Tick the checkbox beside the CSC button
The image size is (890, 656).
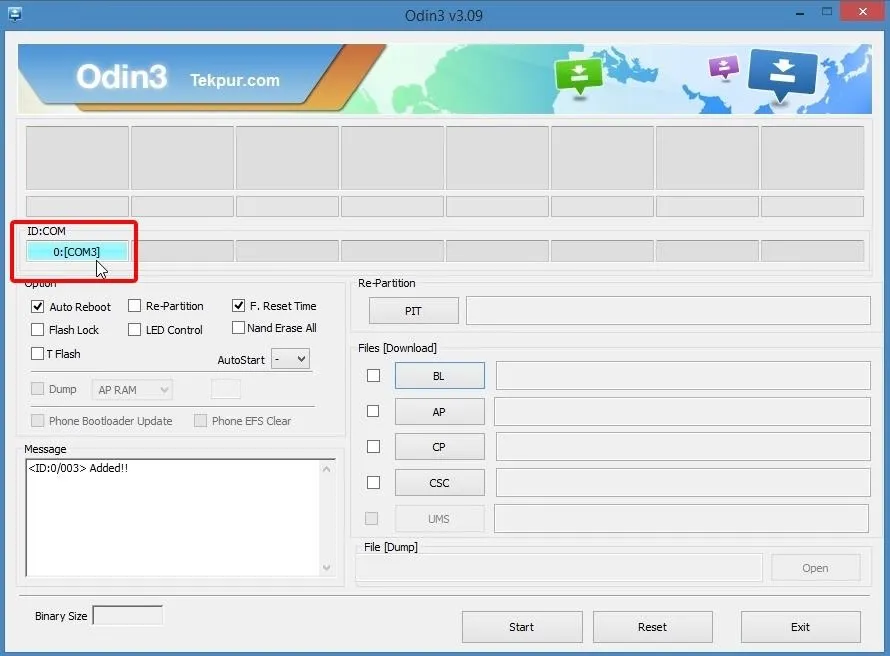pyautogui.click(x=373, y=482)
